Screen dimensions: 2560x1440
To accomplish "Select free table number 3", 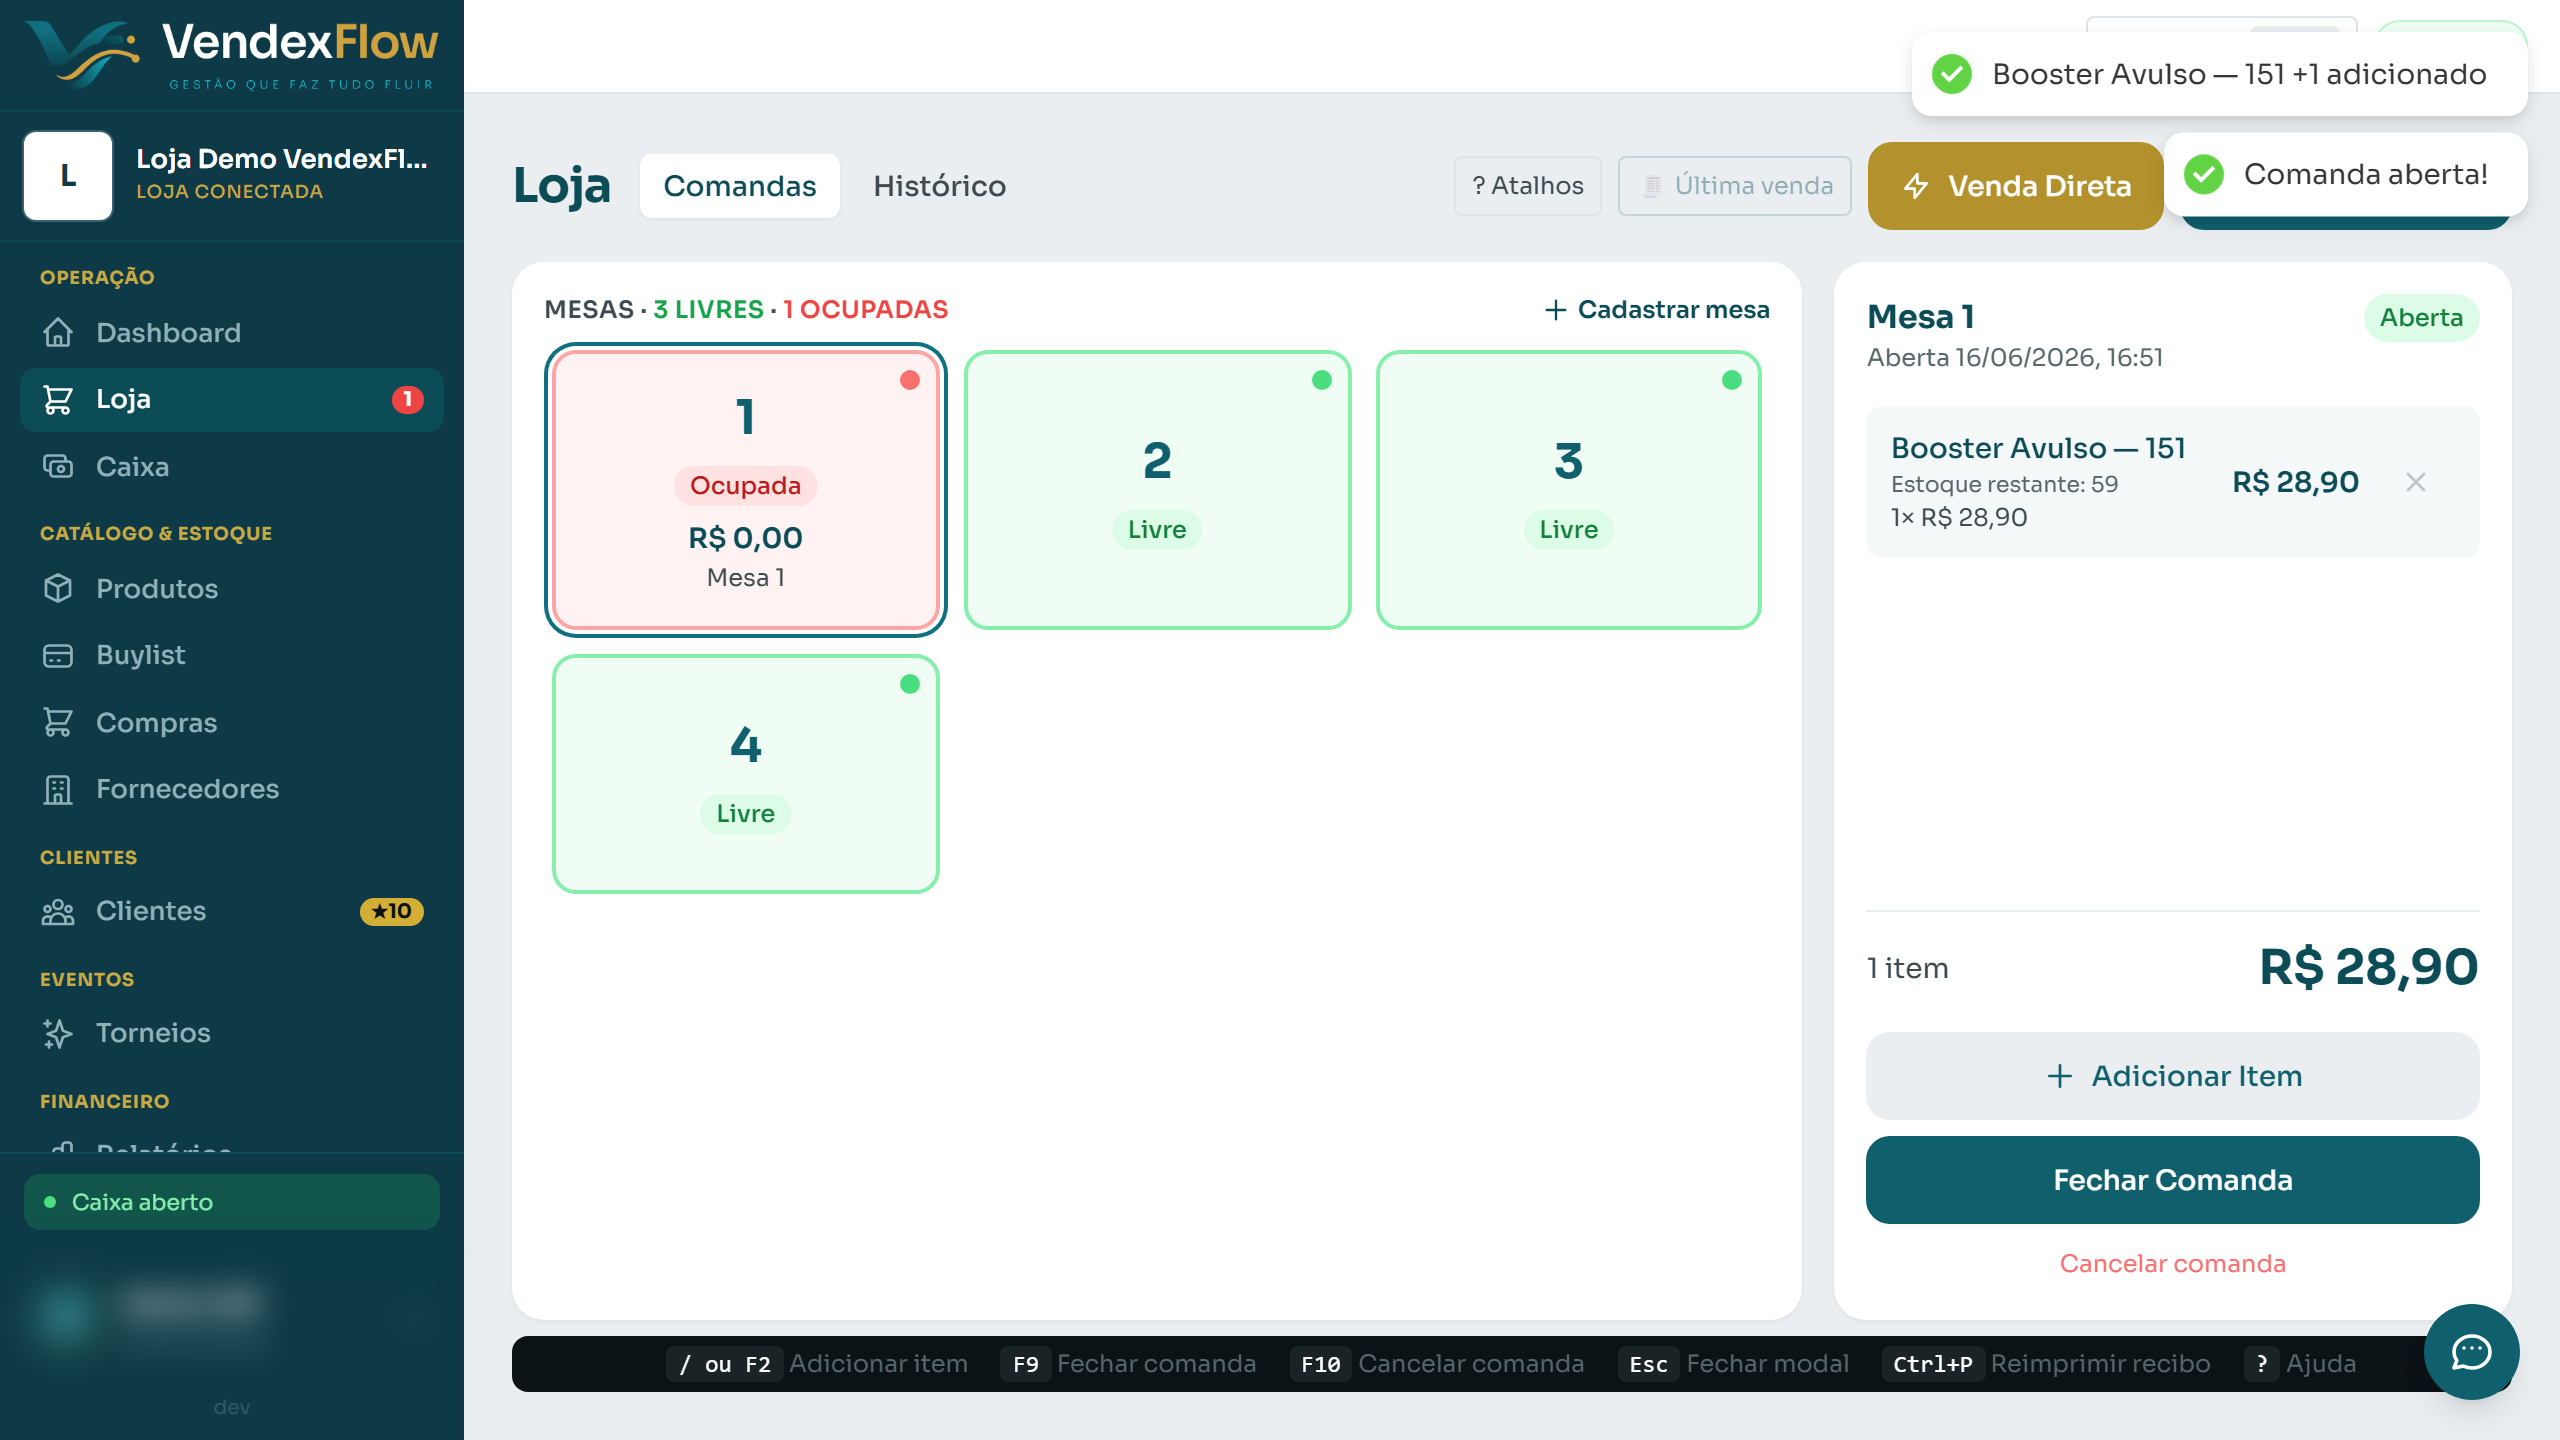I will pyautogui.click(x=1568, y=490).
